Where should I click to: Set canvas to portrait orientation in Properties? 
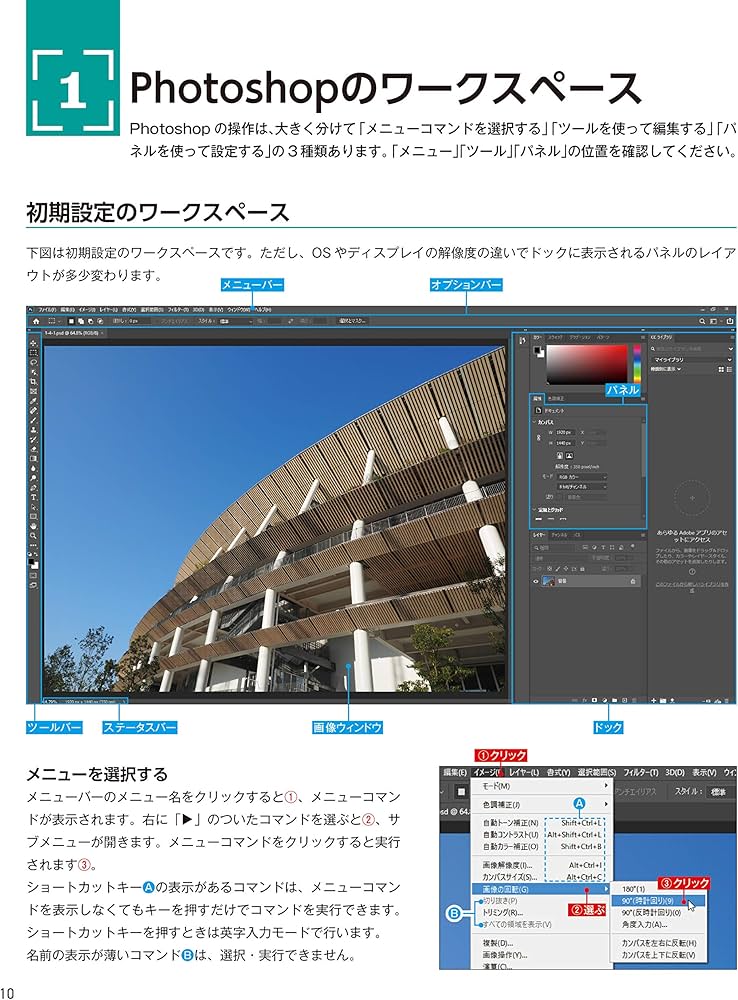click(559, 455)
